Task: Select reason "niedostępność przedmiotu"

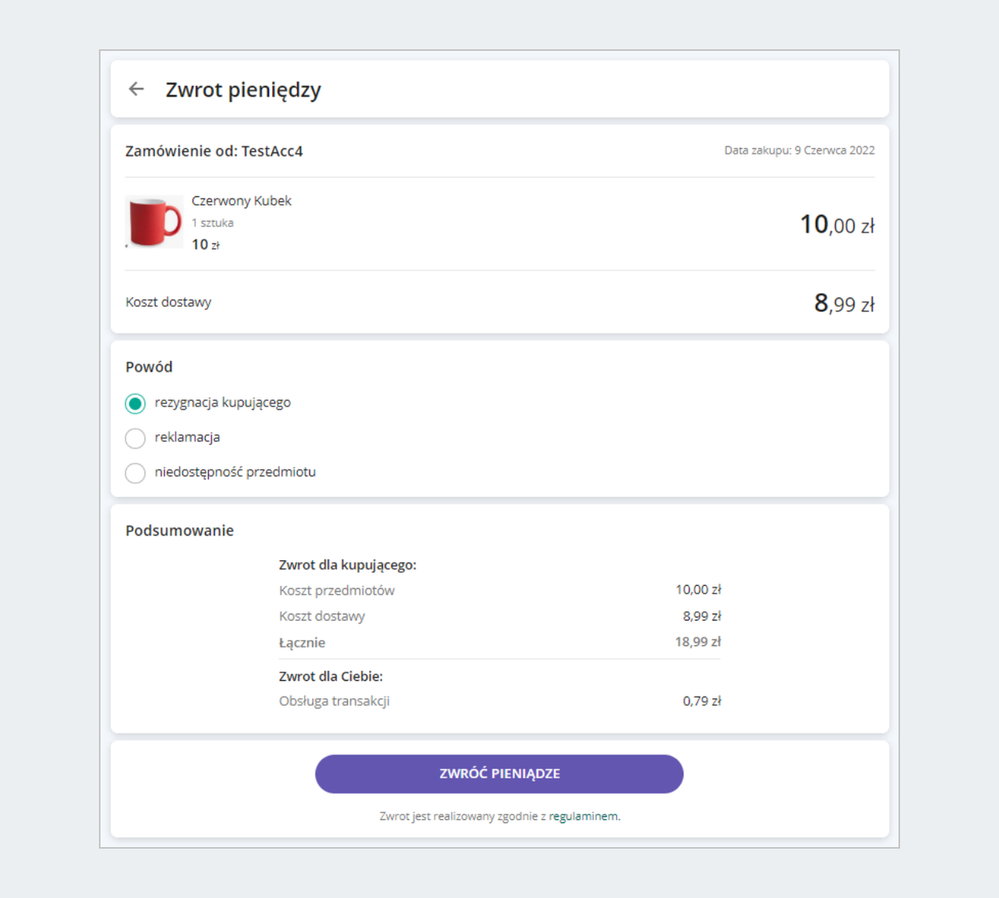Action: [135, 473]
